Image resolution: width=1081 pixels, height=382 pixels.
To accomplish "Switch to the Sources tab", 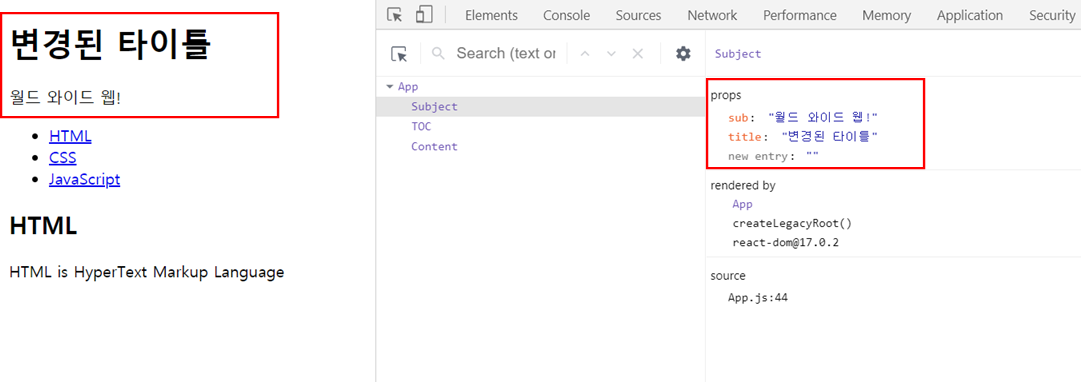I will click(x=638, y=15).
